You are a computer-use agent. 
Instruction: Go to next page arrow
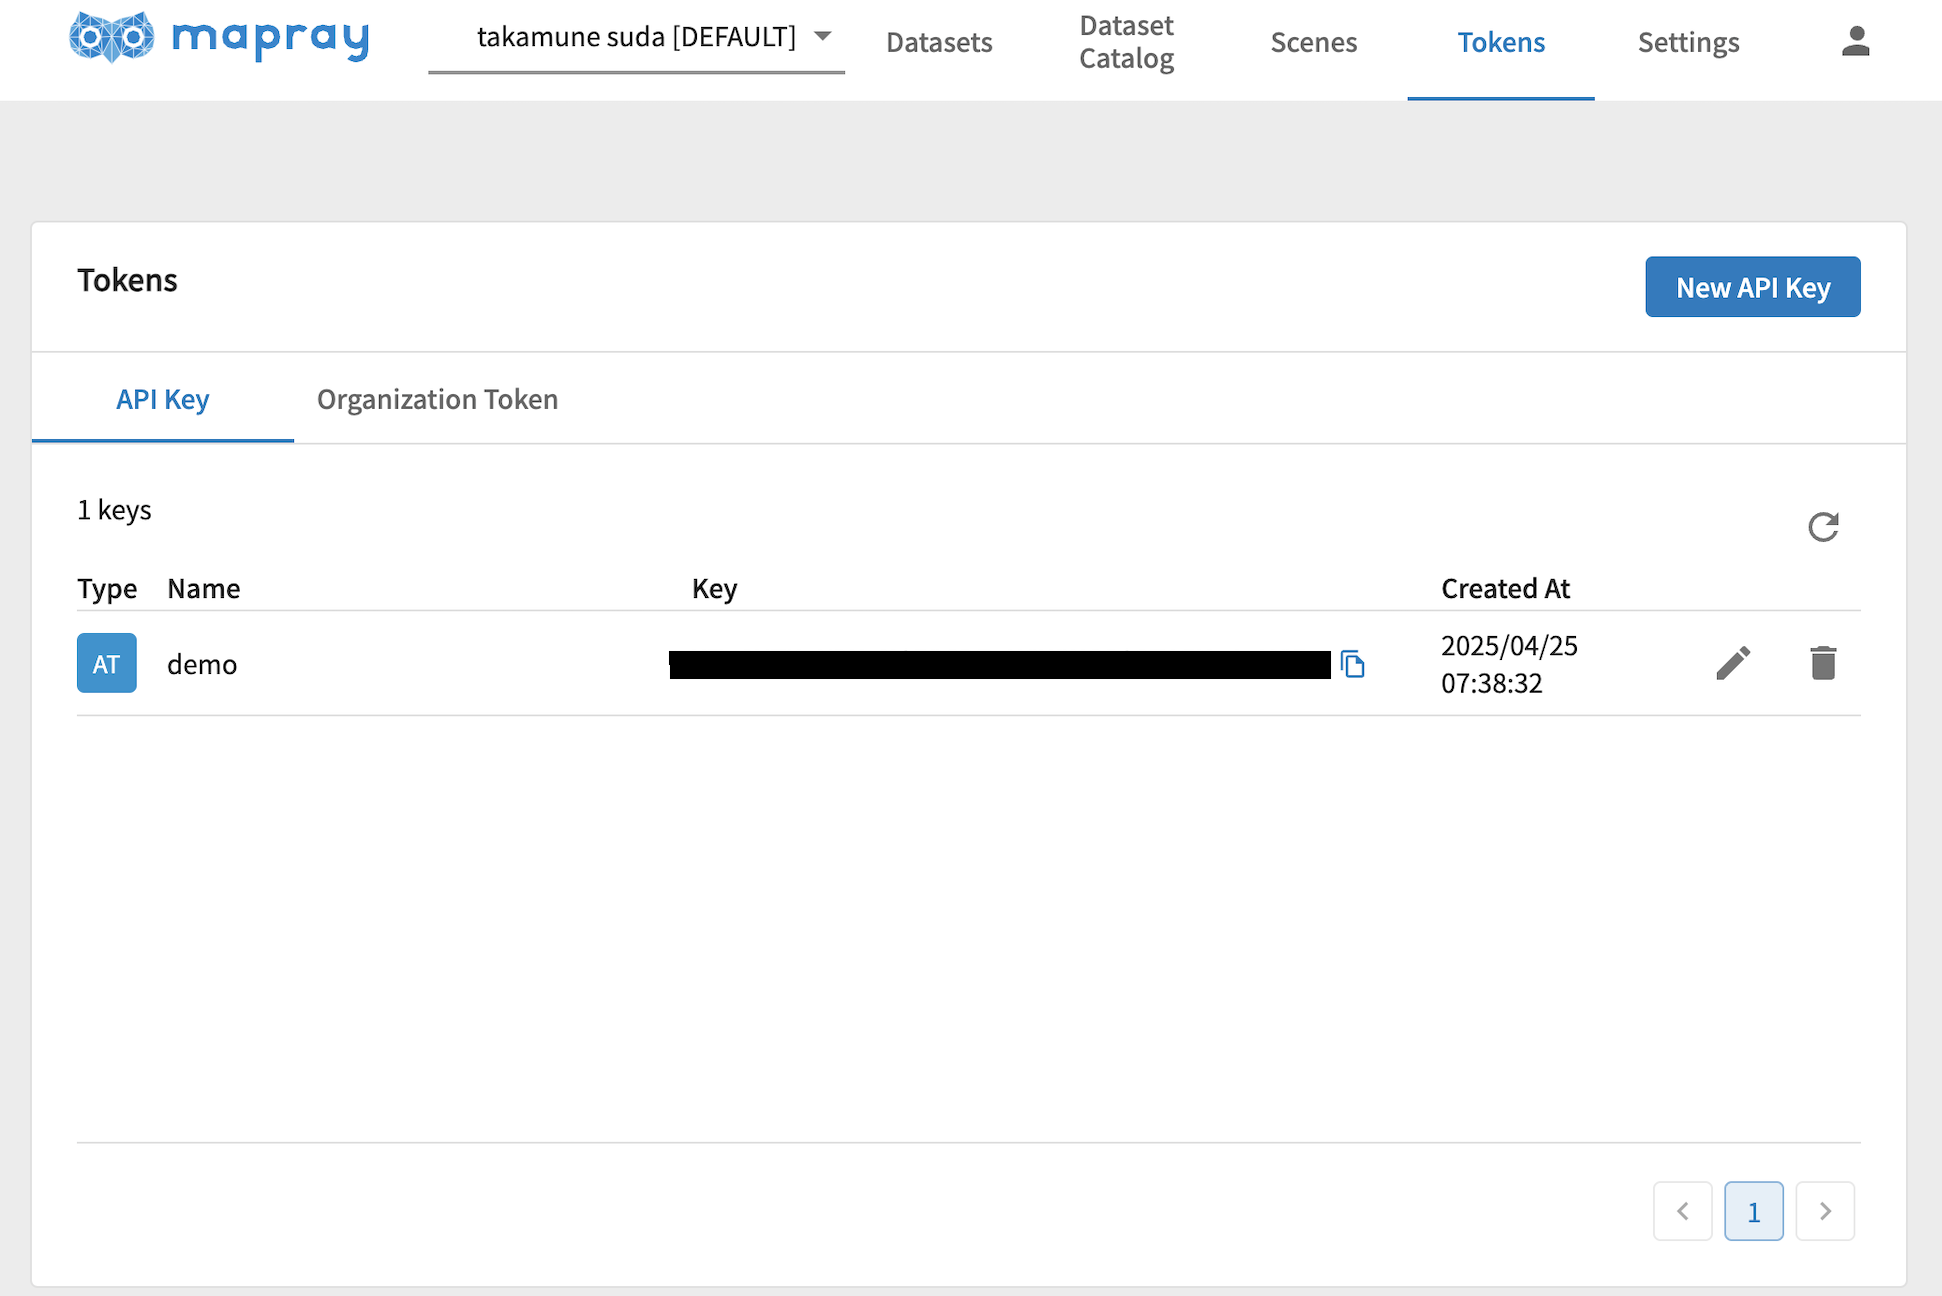[1824, 1211]
